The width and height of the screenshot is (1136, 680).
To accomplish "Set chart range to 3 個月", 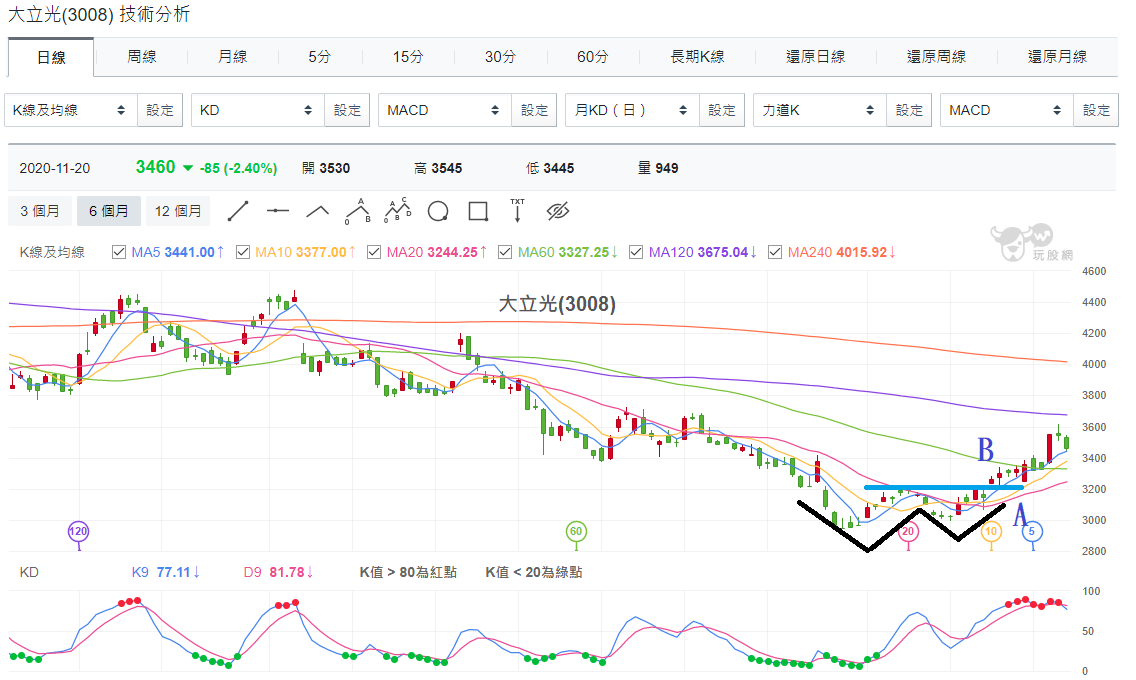I will coord(40,211).
